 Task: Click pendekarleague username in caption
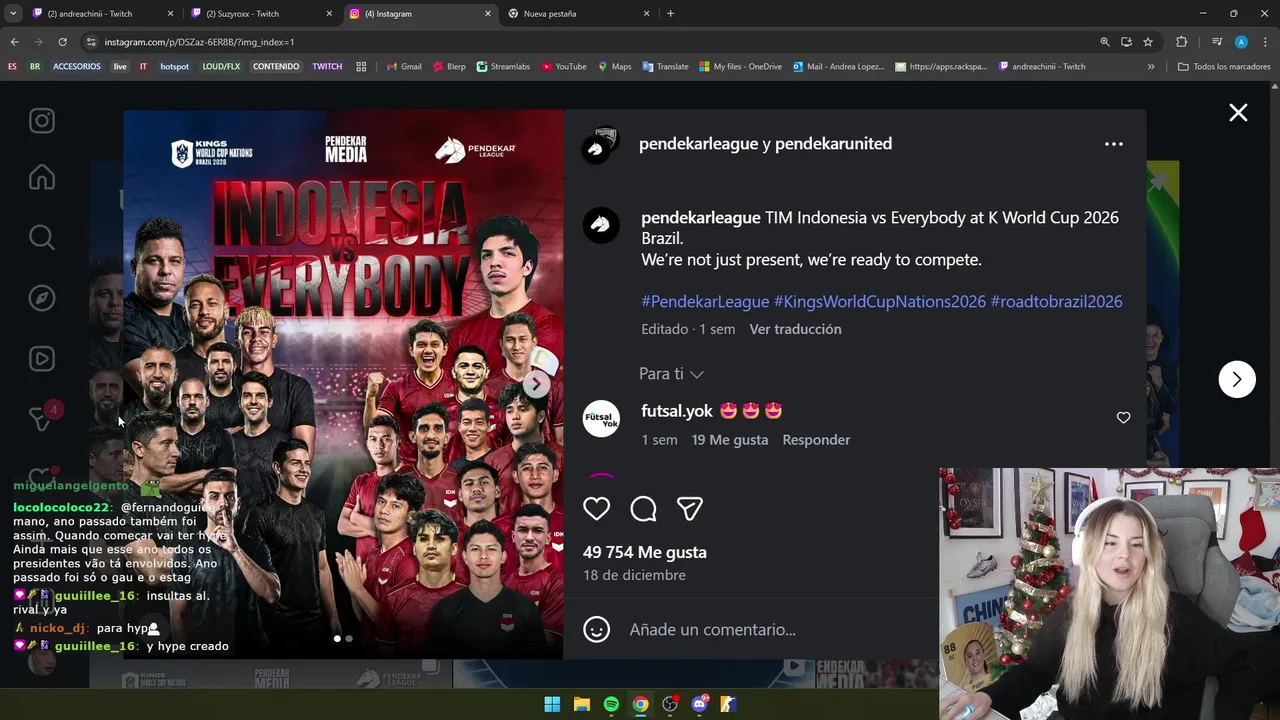point(701,217)
